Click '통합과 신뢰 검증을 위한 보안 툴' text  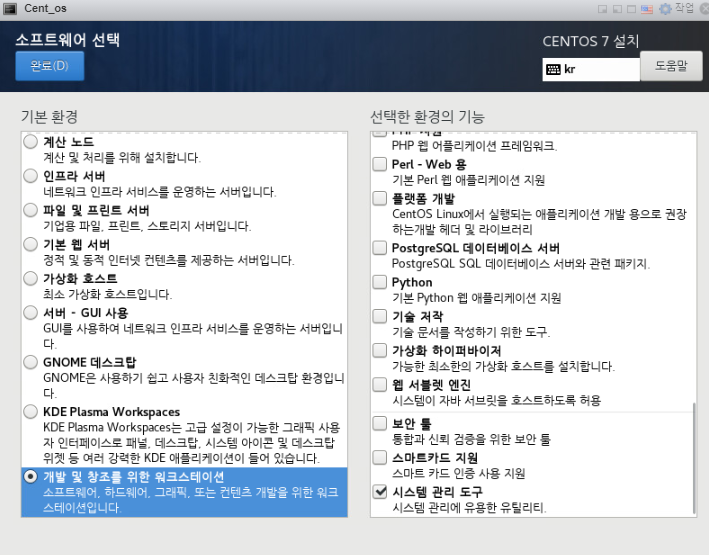tap(471, 439)
